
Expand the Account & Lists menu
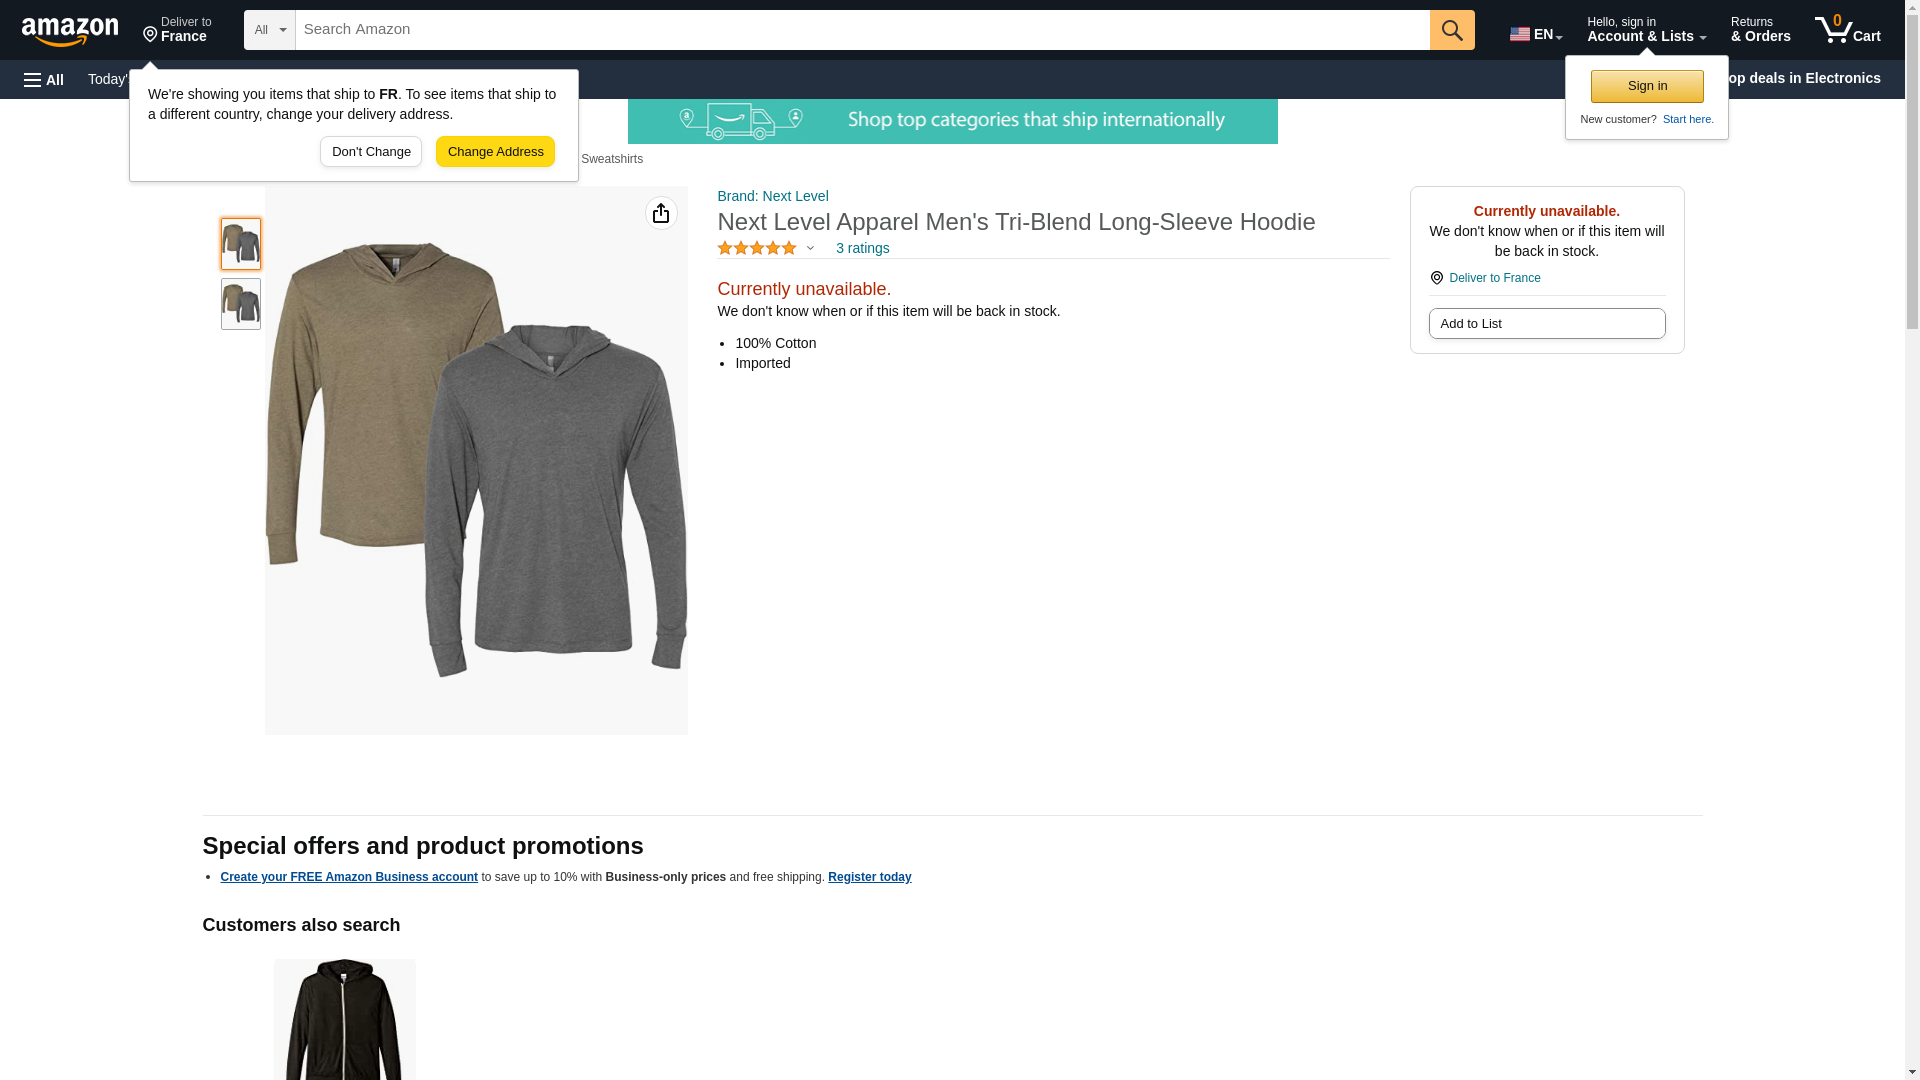[1645, 30]
